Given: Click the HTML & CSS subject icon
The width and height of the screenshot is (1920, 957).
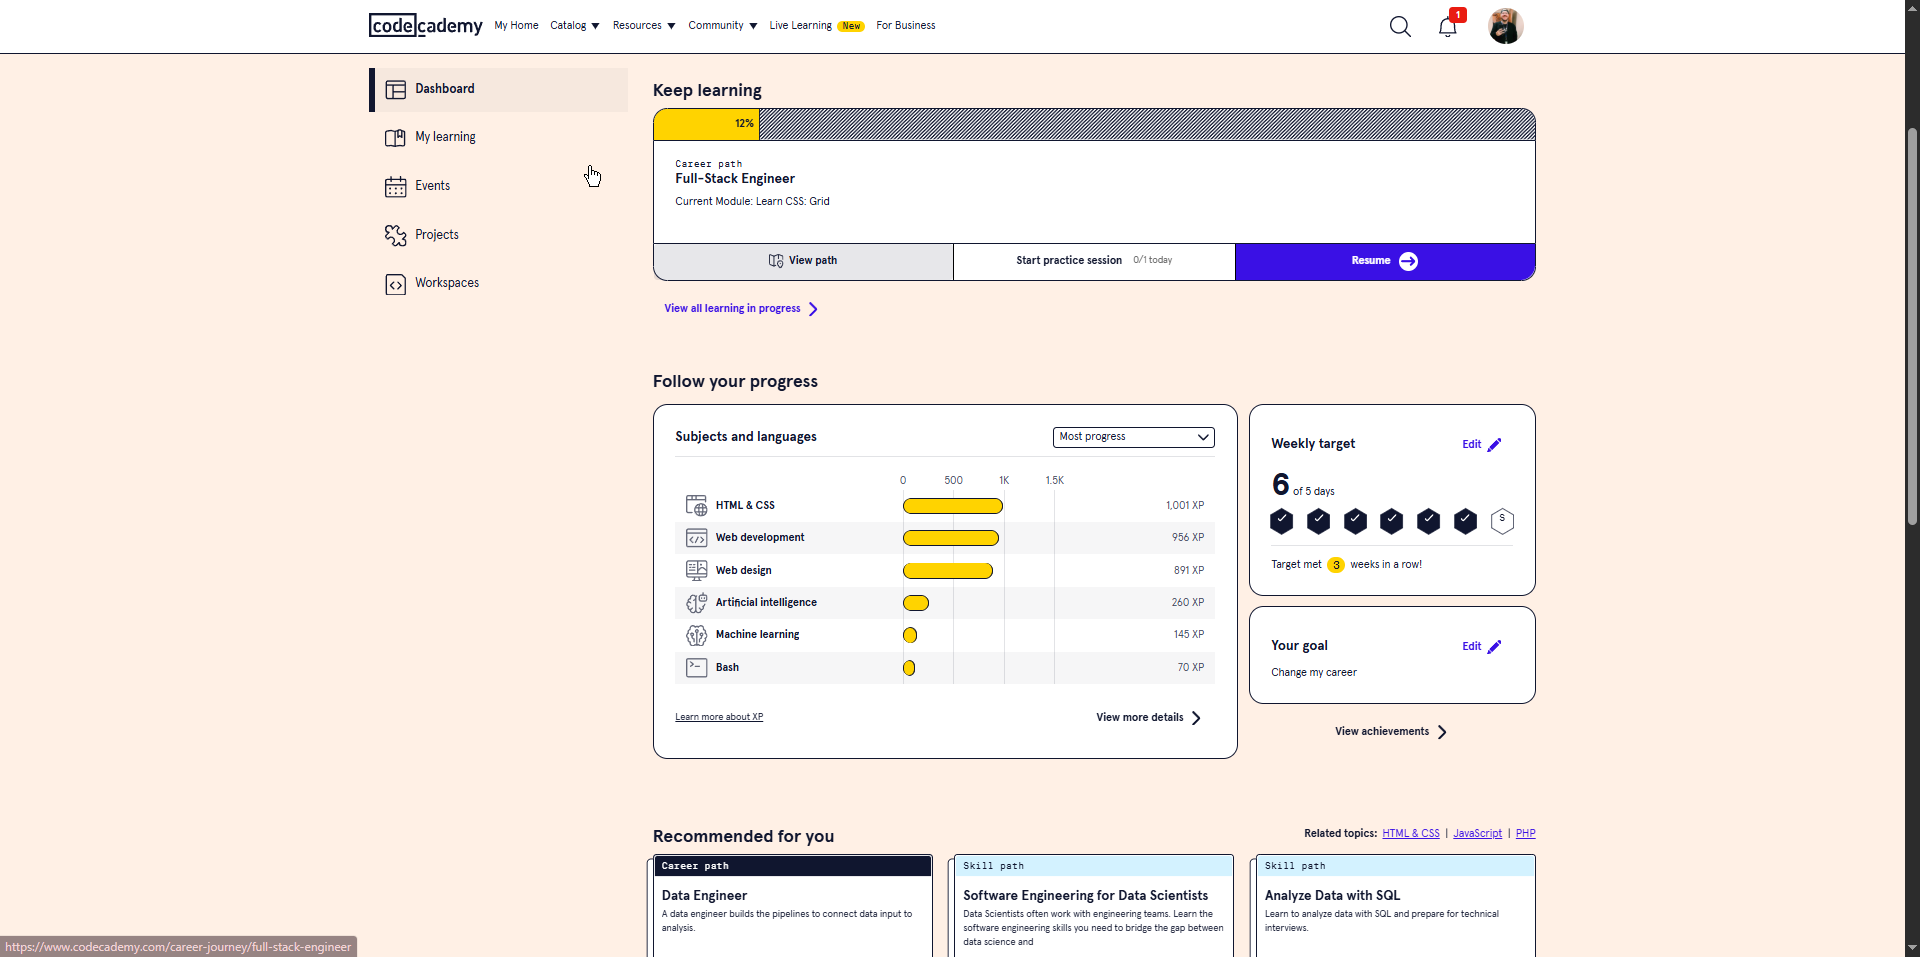Looking at the screenshot, I should point(696,506).
